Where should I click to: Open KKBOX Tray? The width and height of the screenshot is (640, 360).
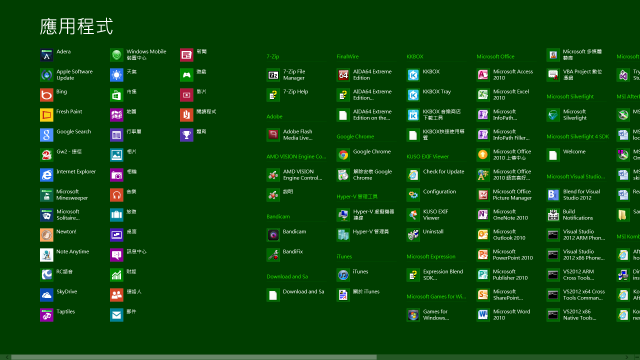point(413,95)
